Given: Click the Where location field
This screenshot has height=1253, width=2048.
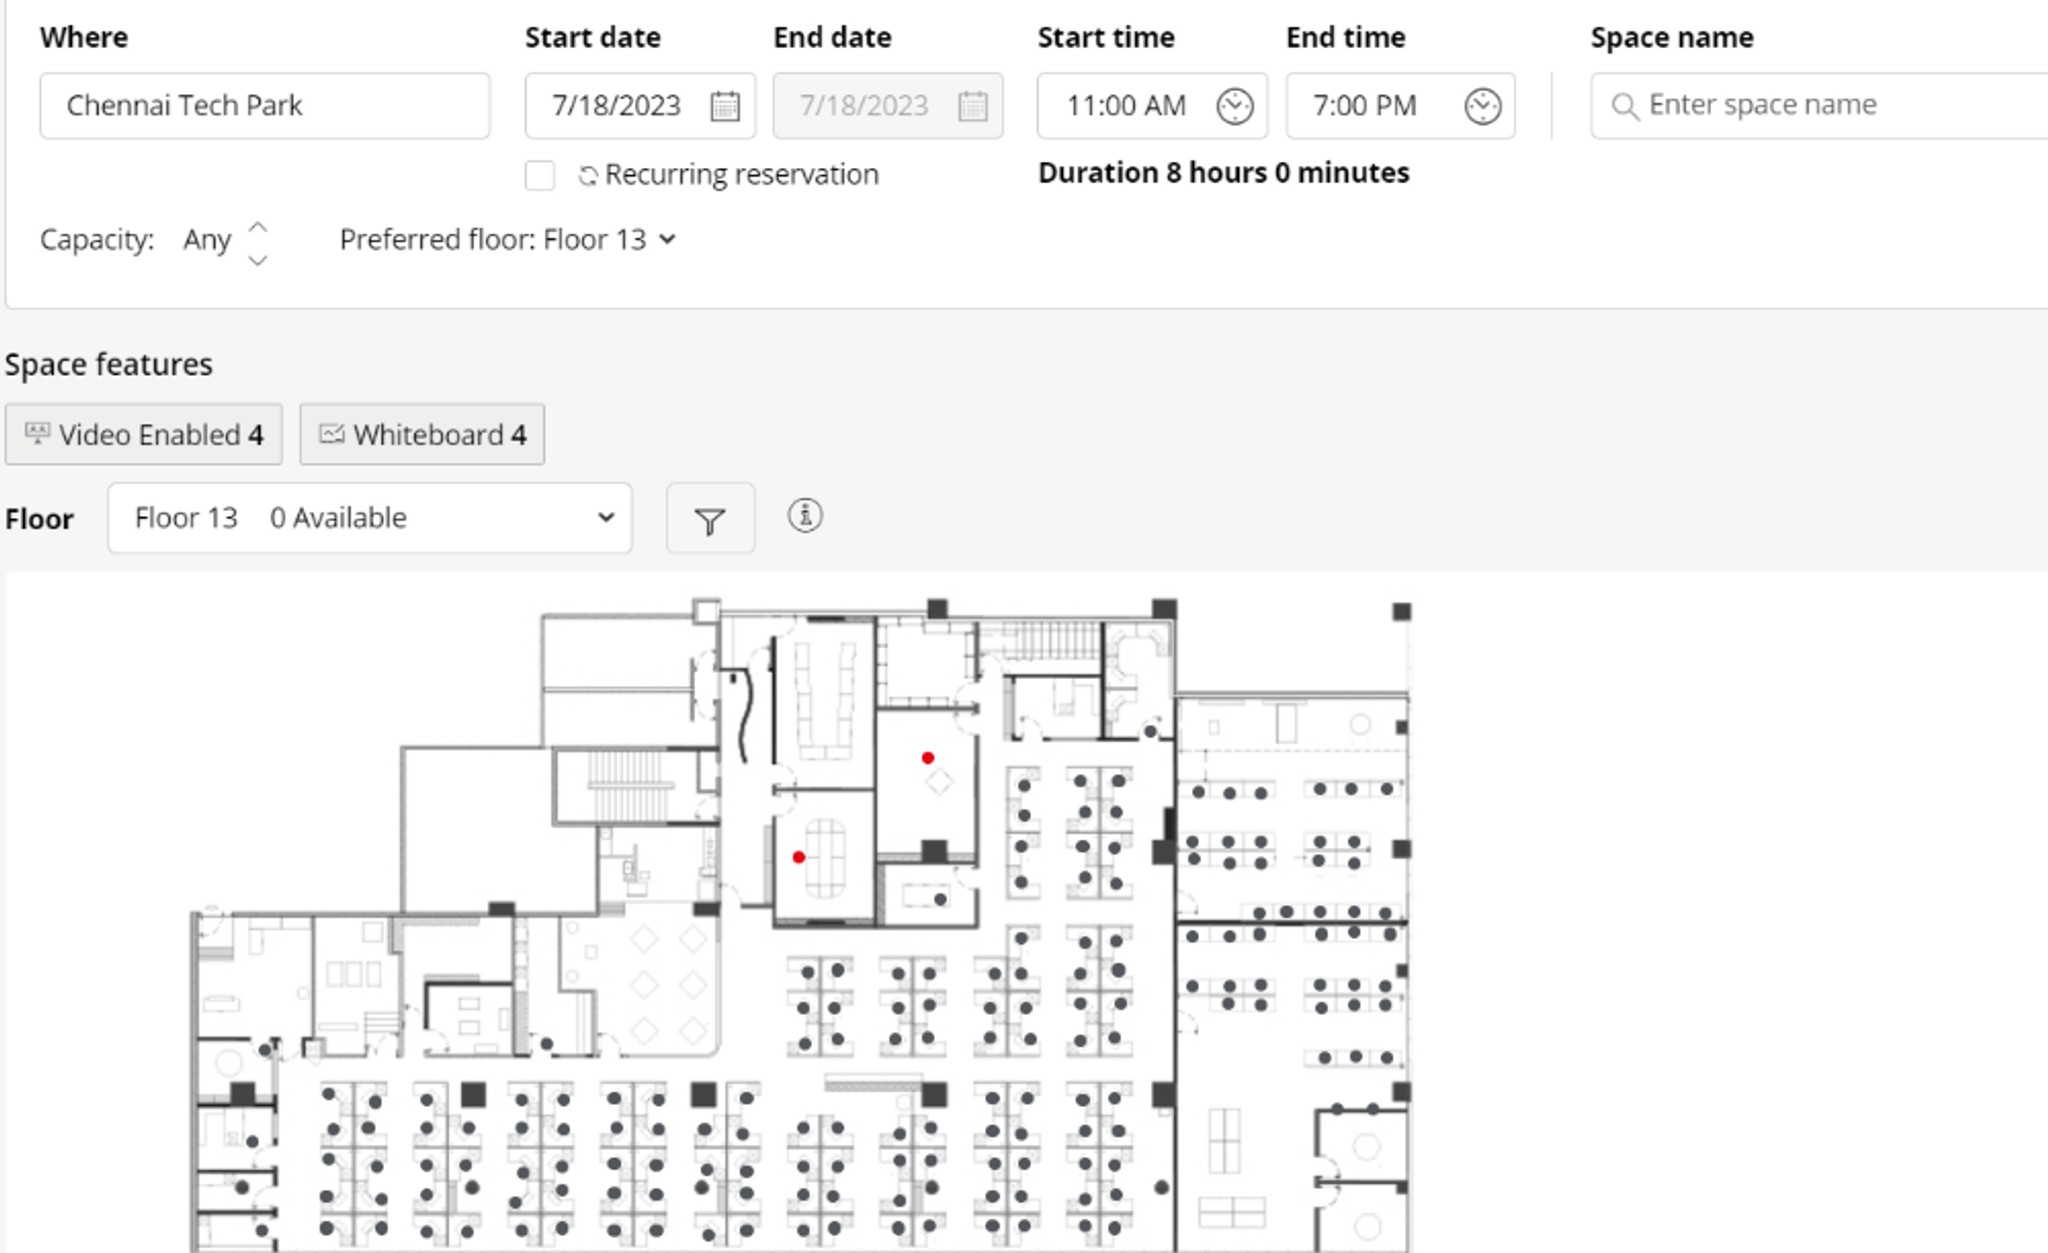Looking at the screenshot, I should click(265, 105).
